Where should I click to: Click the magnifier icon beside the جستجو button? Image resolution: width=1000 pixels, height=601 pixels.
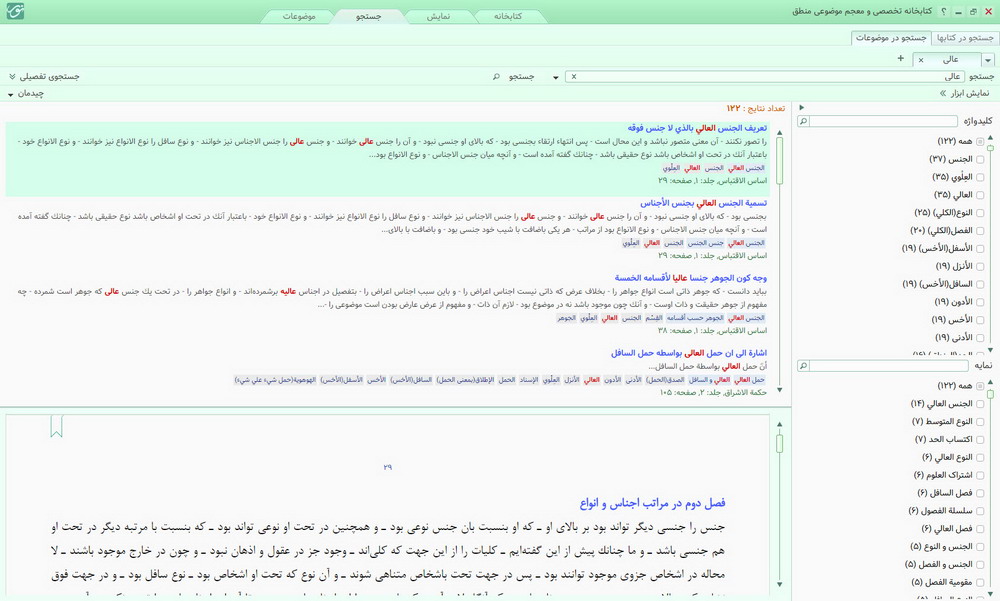(496, 77)
